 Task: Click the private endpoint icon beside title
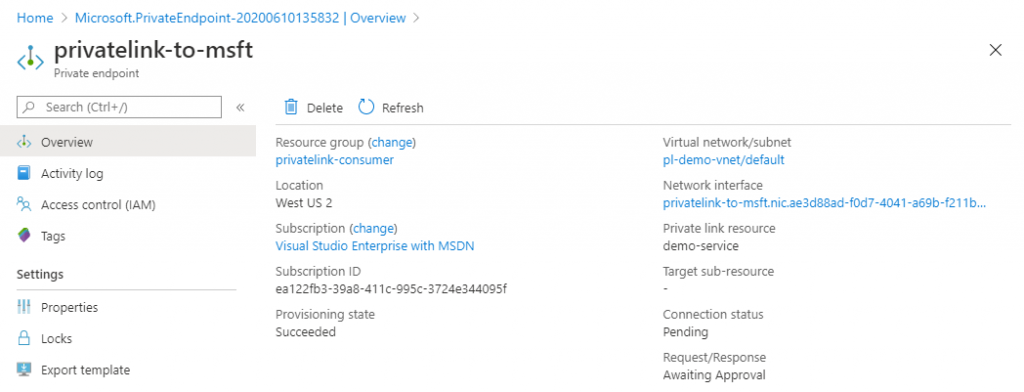(x=30, y=59)
